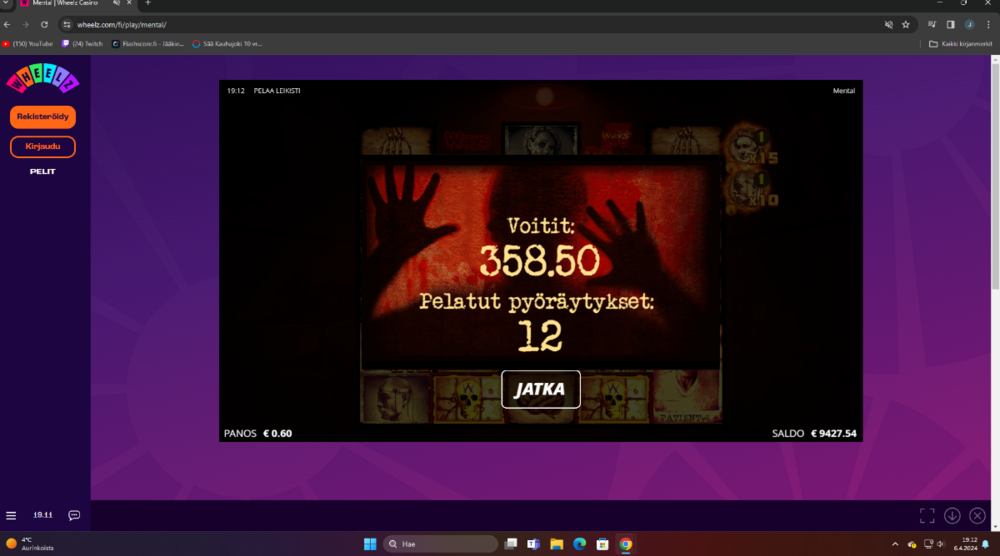Open the Chrome three-dot menu
This screenshot has height=556, width=1000.
pyautogui.click(x=989, y=25)
